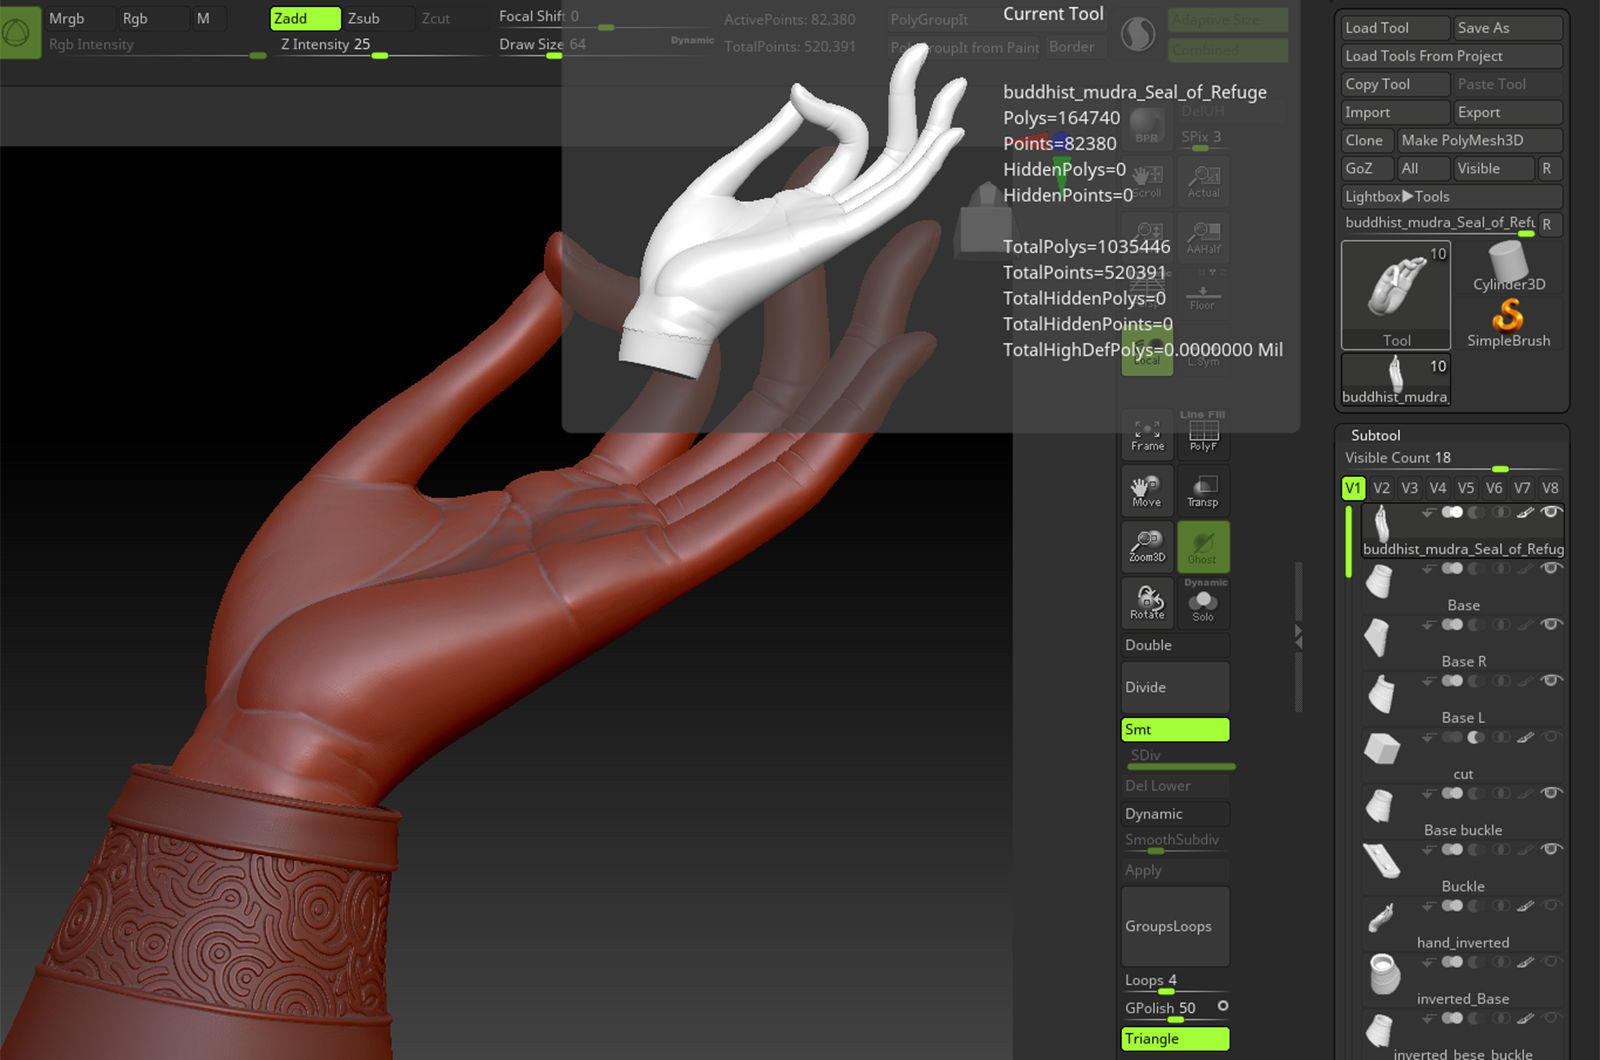Click the start-group arrow on Base buckle subtool

1428,794
